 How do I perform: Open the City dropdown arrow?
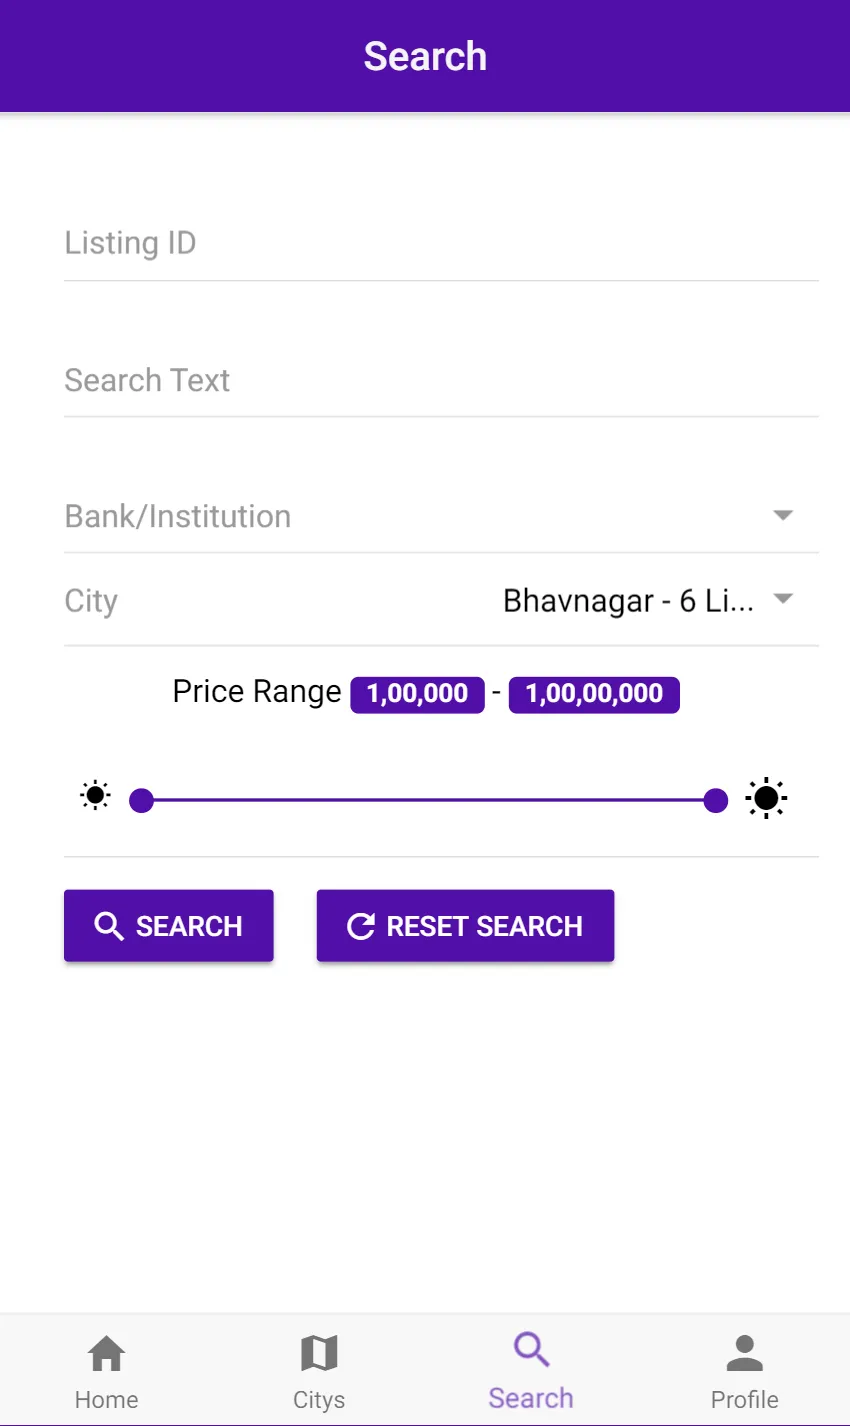pyautogui.click(x=783, y=599)
